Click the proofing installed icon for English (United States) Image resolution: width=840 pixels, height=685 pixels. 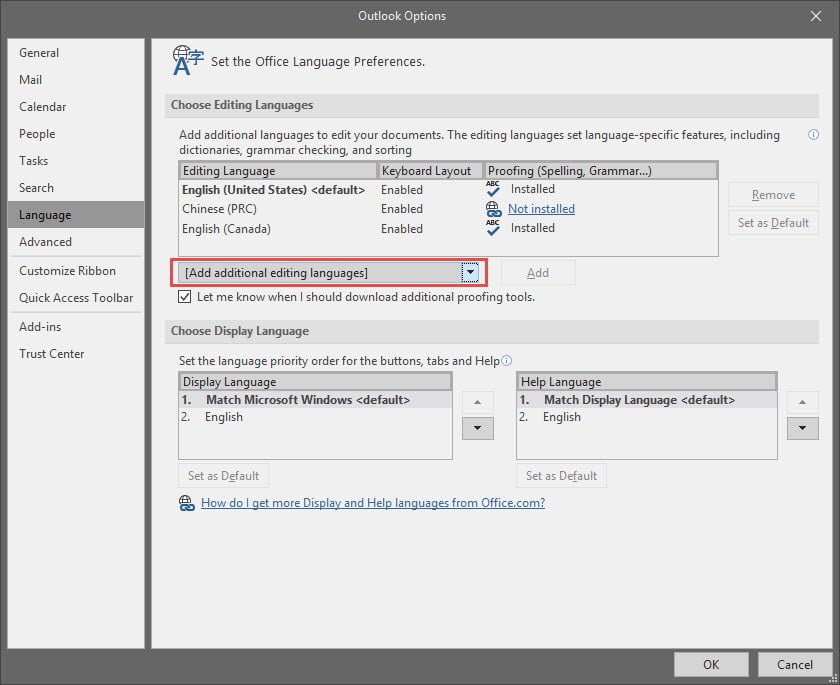click(x=493, y=189)
